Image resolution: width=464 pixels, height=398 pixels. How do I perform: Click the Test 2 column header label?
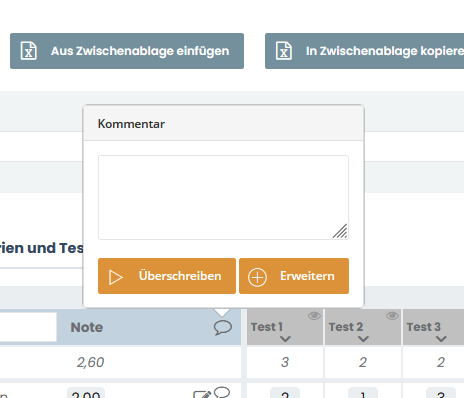tap(346, 327)
